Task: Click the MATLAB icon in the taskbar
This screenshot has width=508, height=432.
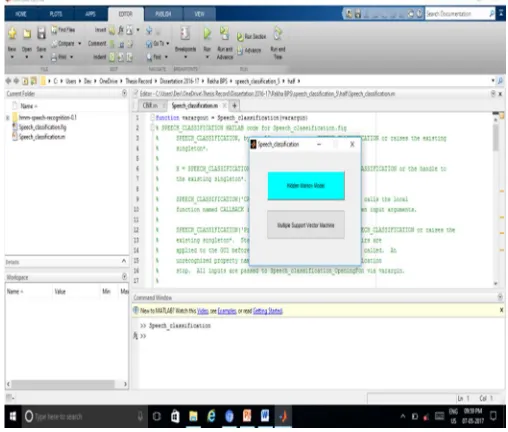Action: [x=283, y=416]
